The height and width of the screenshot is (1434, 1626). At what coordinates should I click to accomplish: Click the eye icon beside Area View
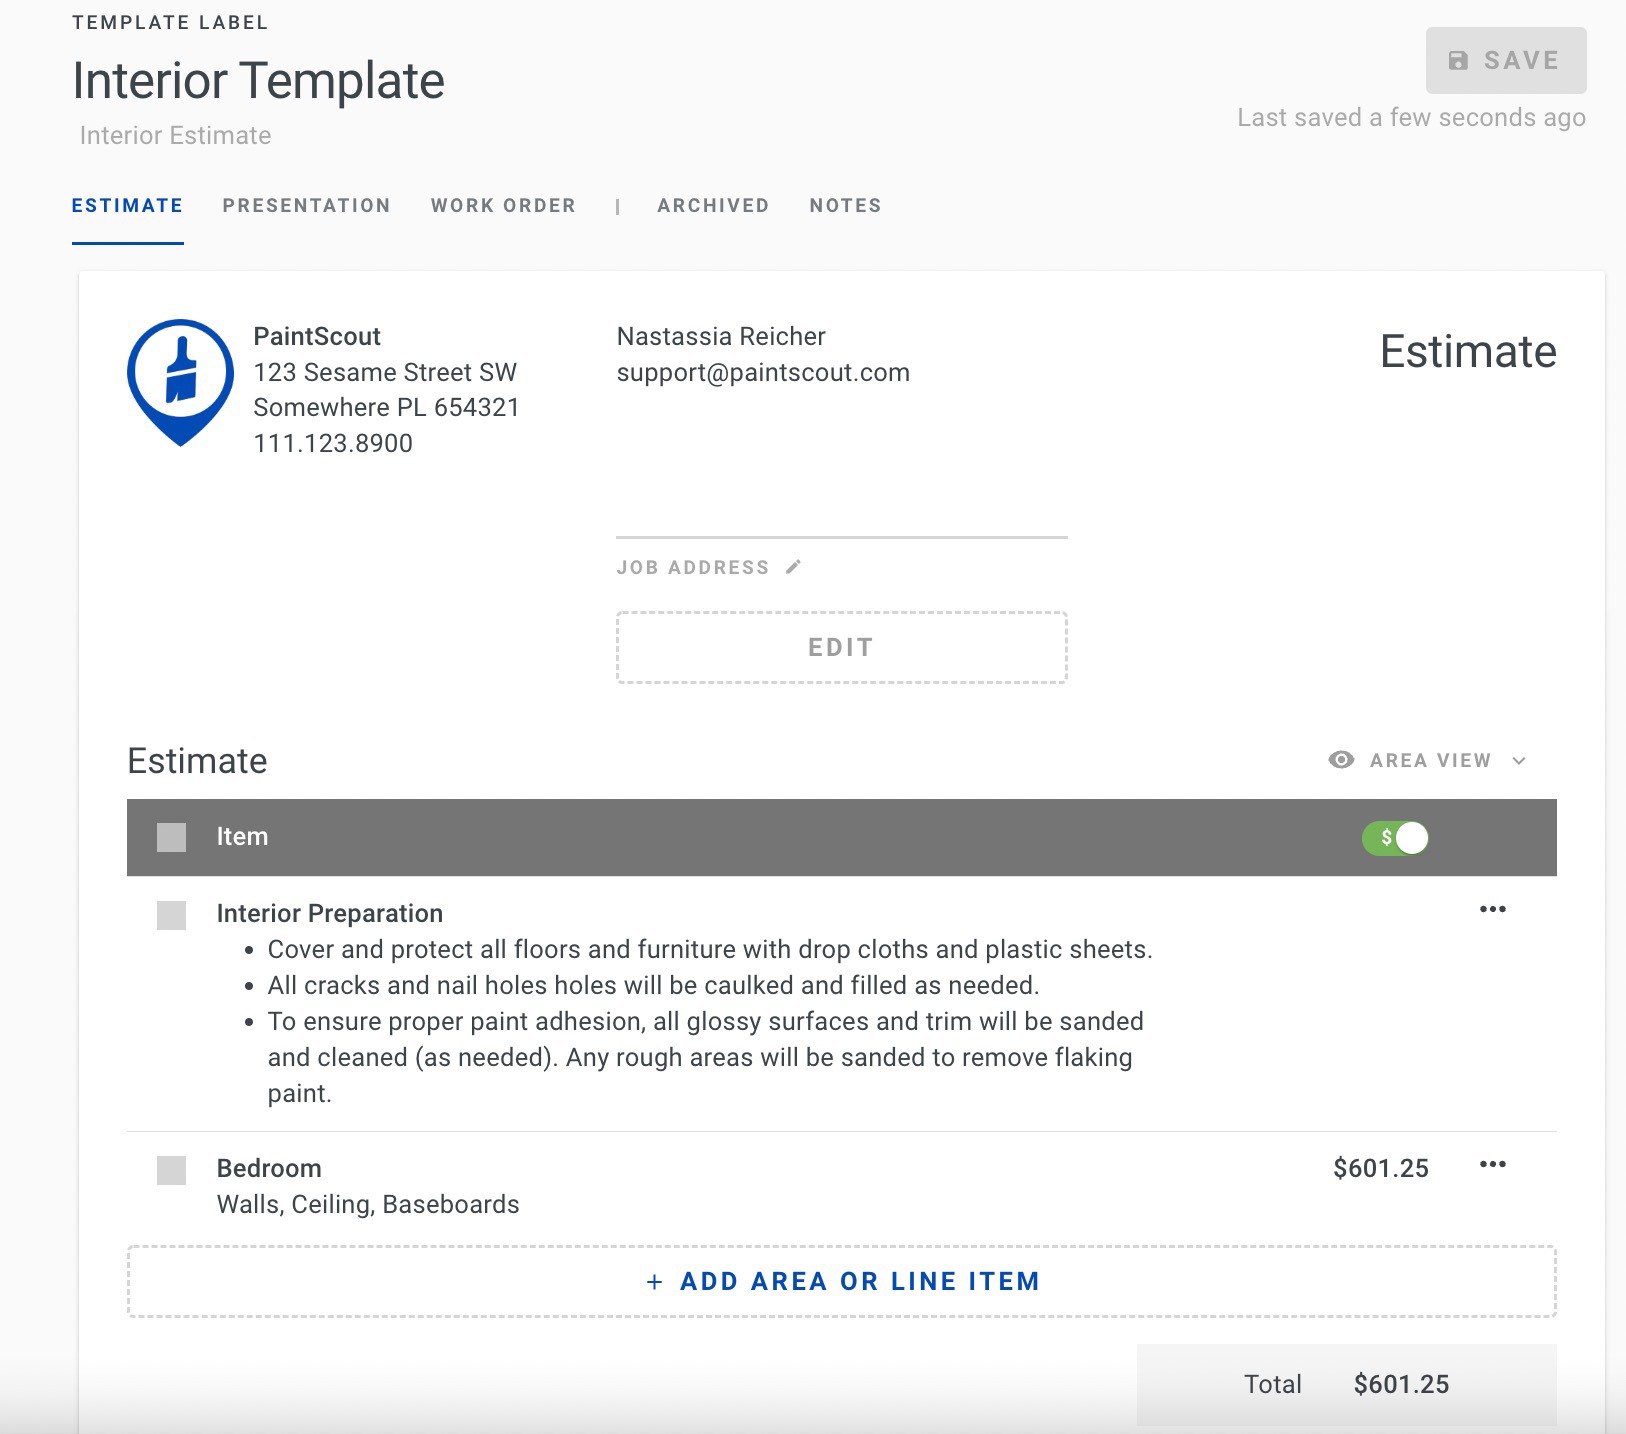pos(1341,760)
